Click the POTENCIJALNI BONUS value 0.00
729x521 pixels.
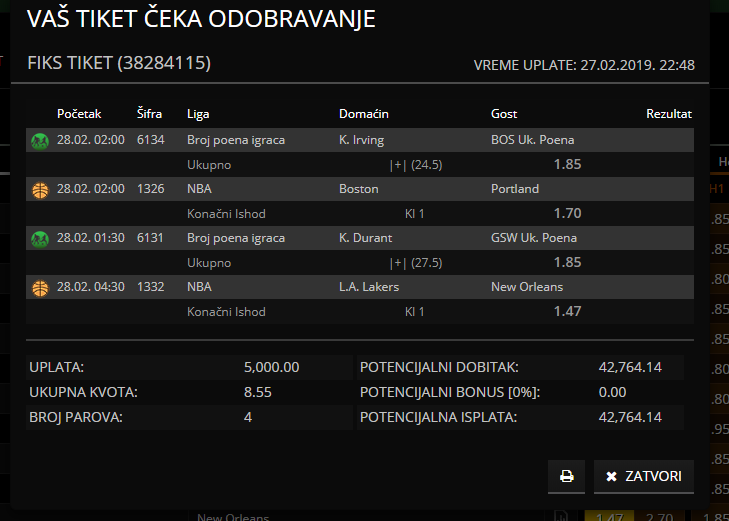[x=612, y=392]
